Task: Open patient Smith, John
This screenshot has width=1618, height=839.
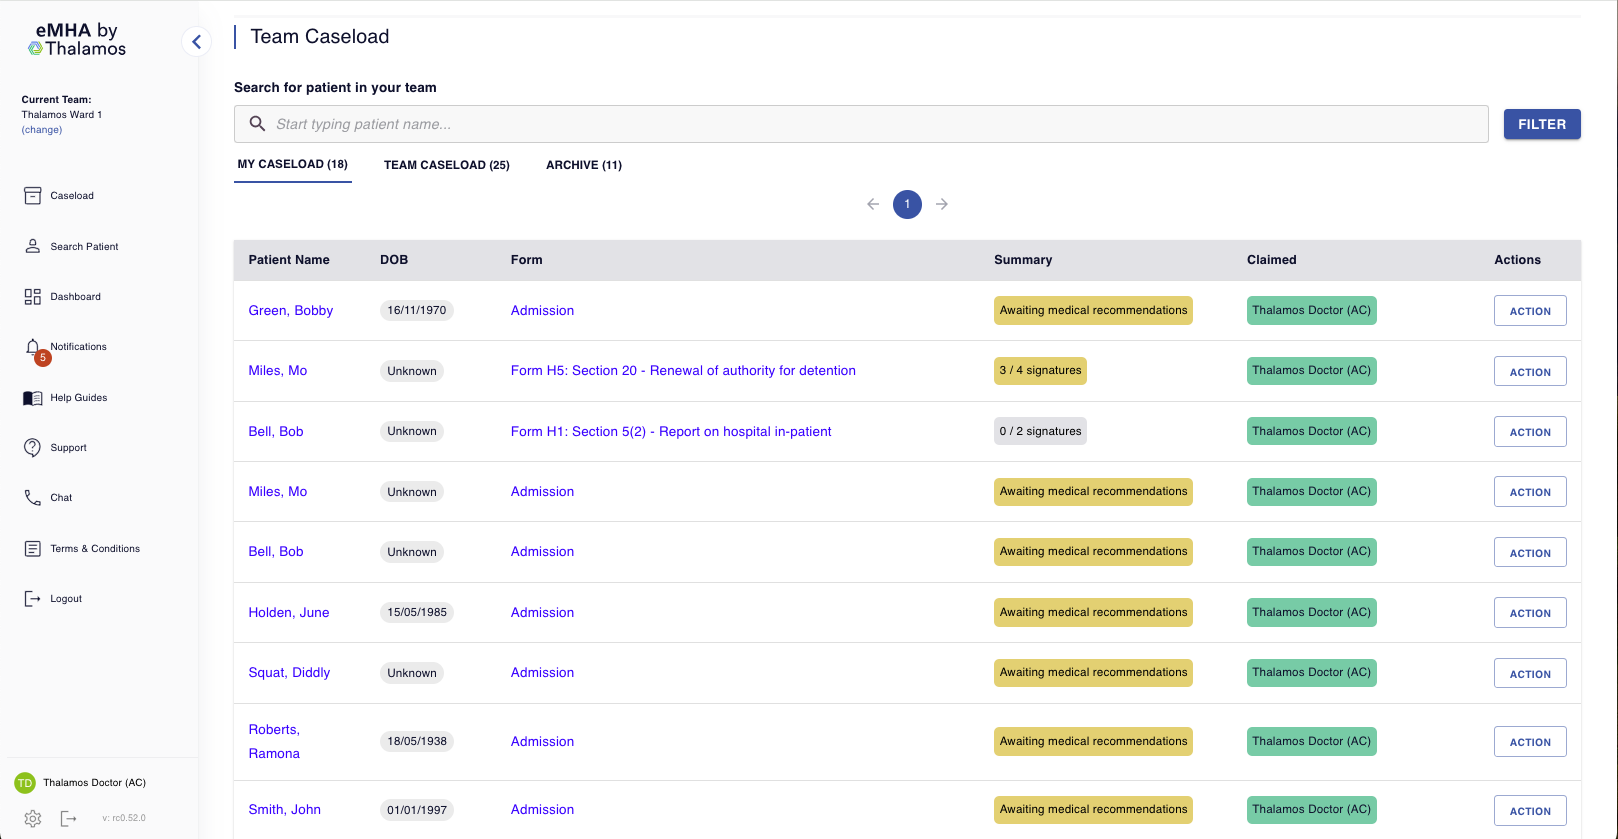Action: point(285,810)
